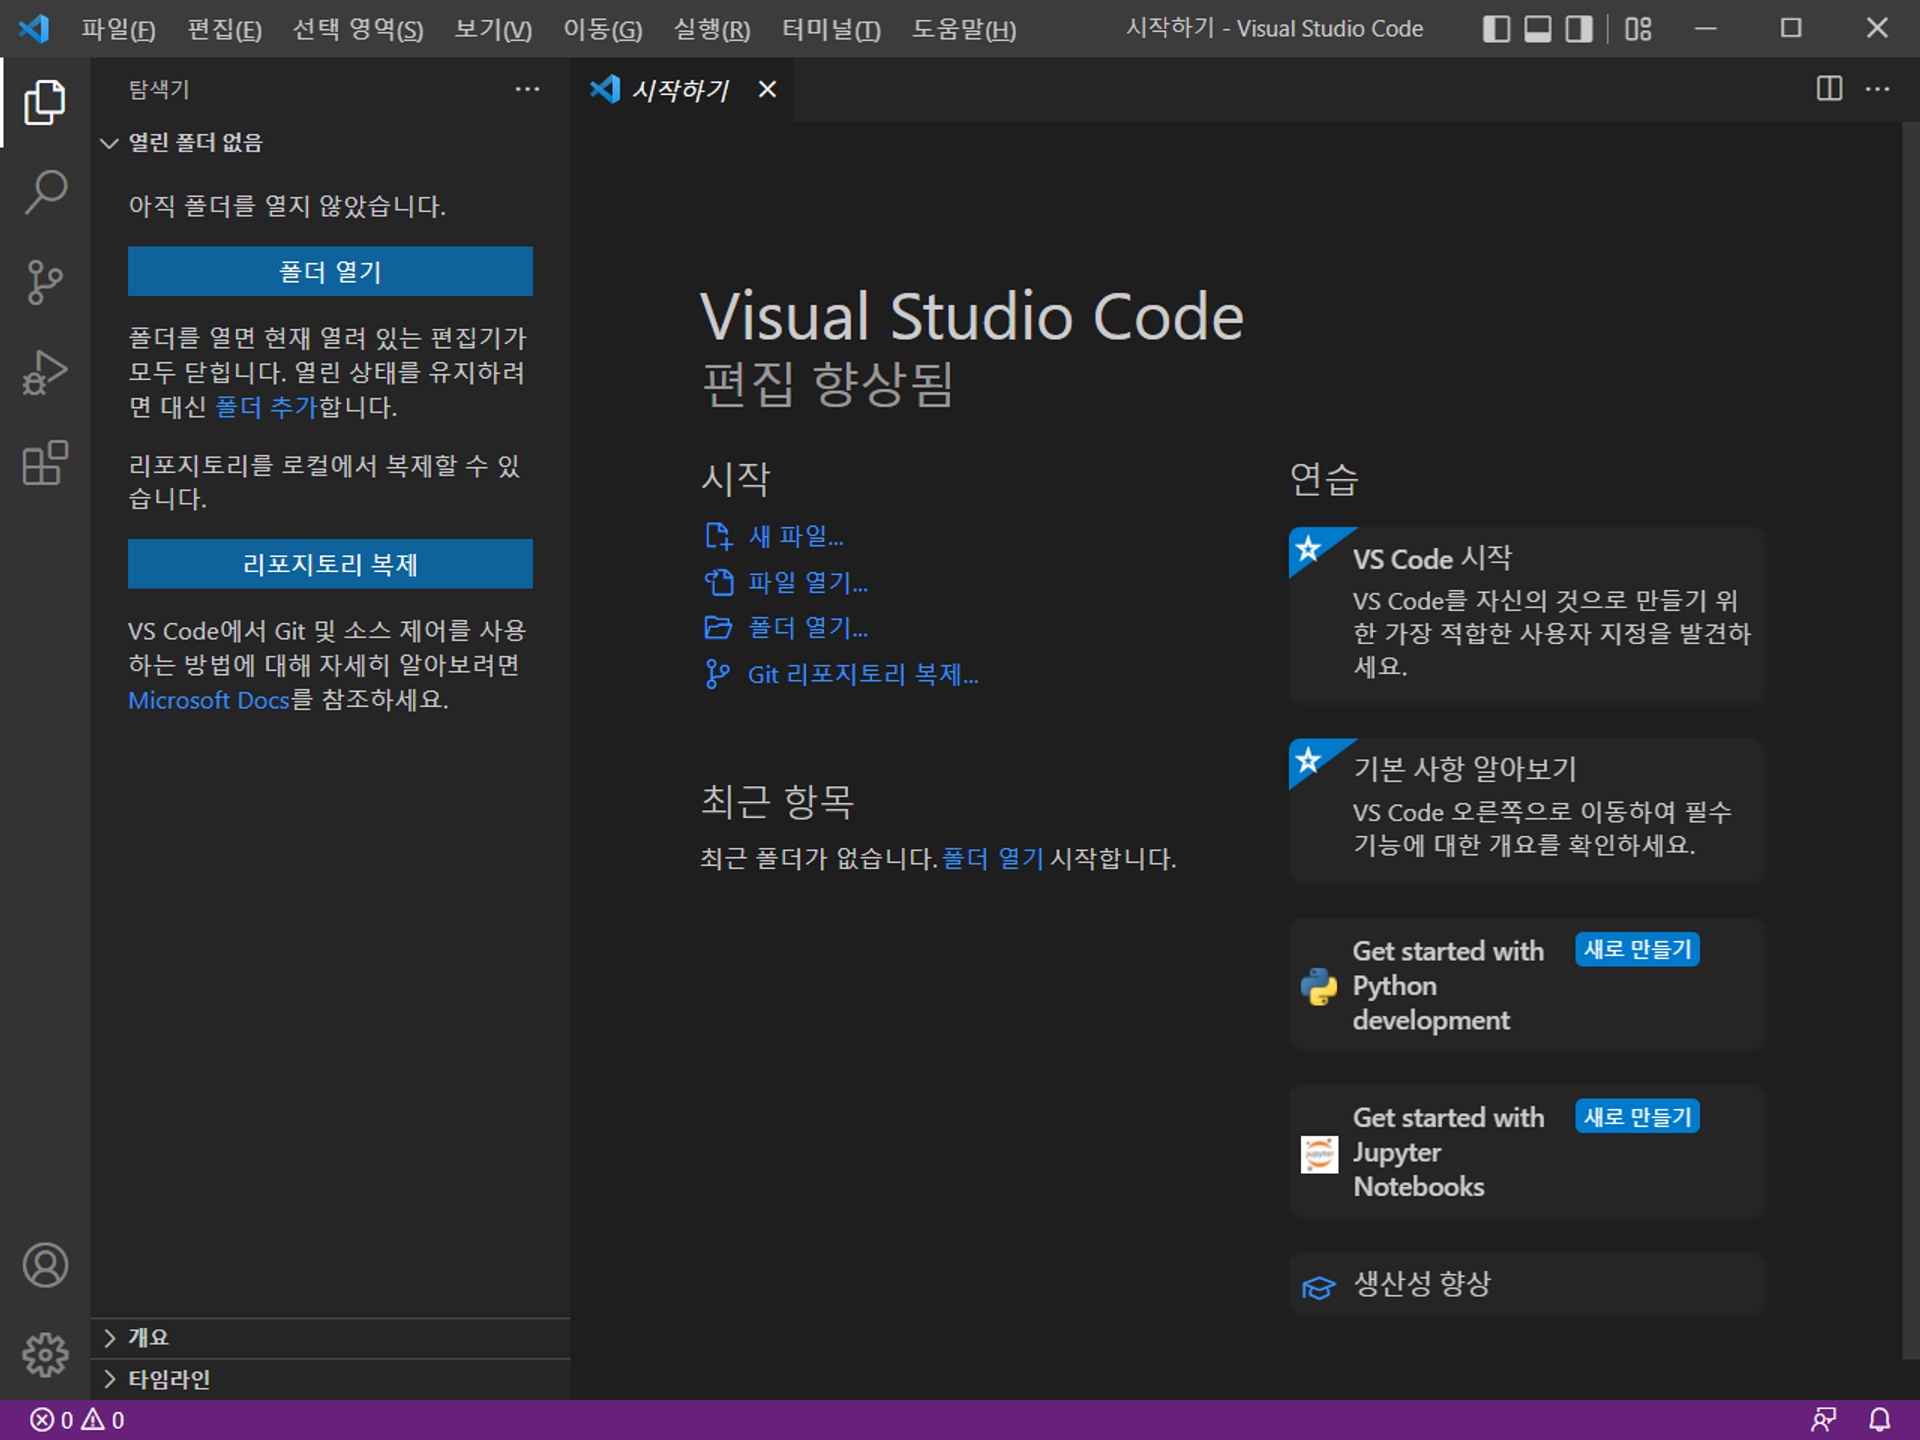
Task: Open the 실행(R) menu
Action: (711, 29)
